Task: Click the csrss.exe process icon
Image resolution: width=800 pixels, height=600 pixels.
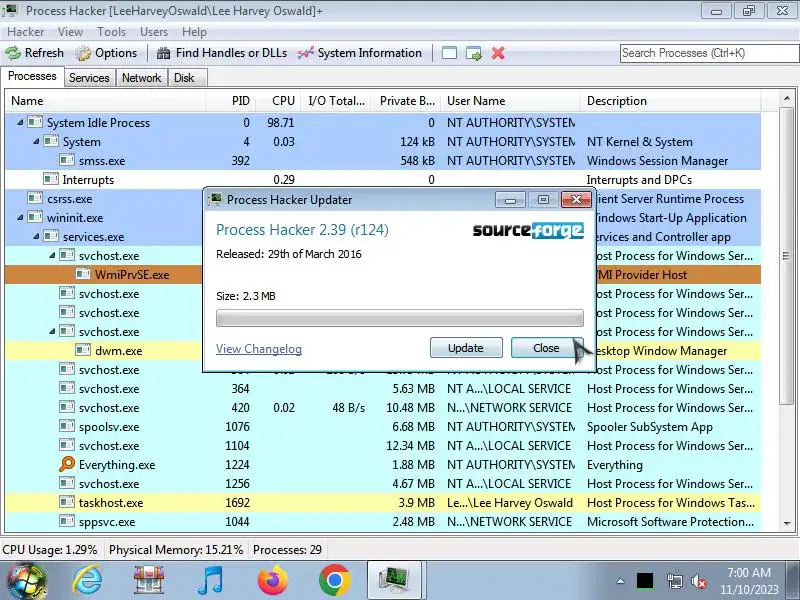Action: pos(35,198)
